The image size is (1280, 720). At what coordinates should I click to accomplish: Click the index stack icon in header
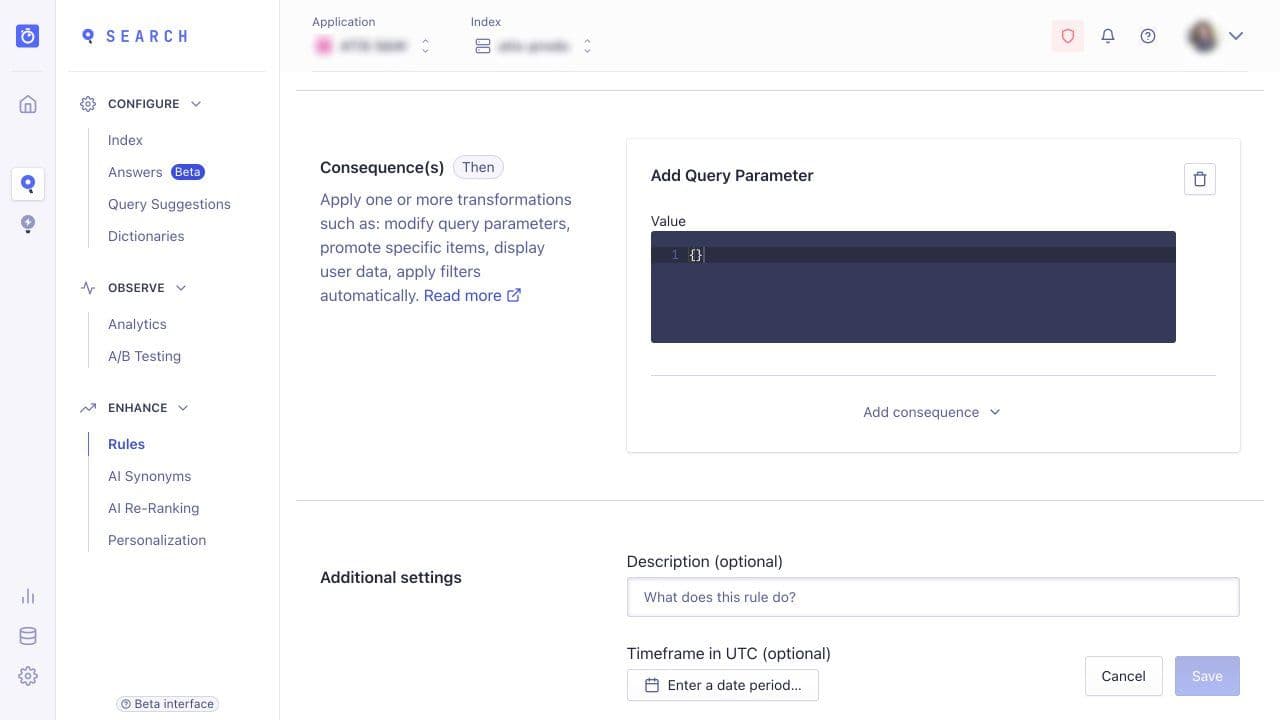coord(483,46)
